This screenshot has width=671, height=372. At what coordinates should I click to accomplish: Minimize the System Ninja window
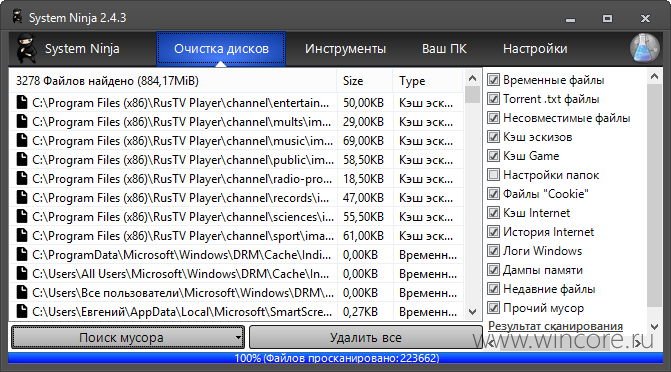point(570,19)
